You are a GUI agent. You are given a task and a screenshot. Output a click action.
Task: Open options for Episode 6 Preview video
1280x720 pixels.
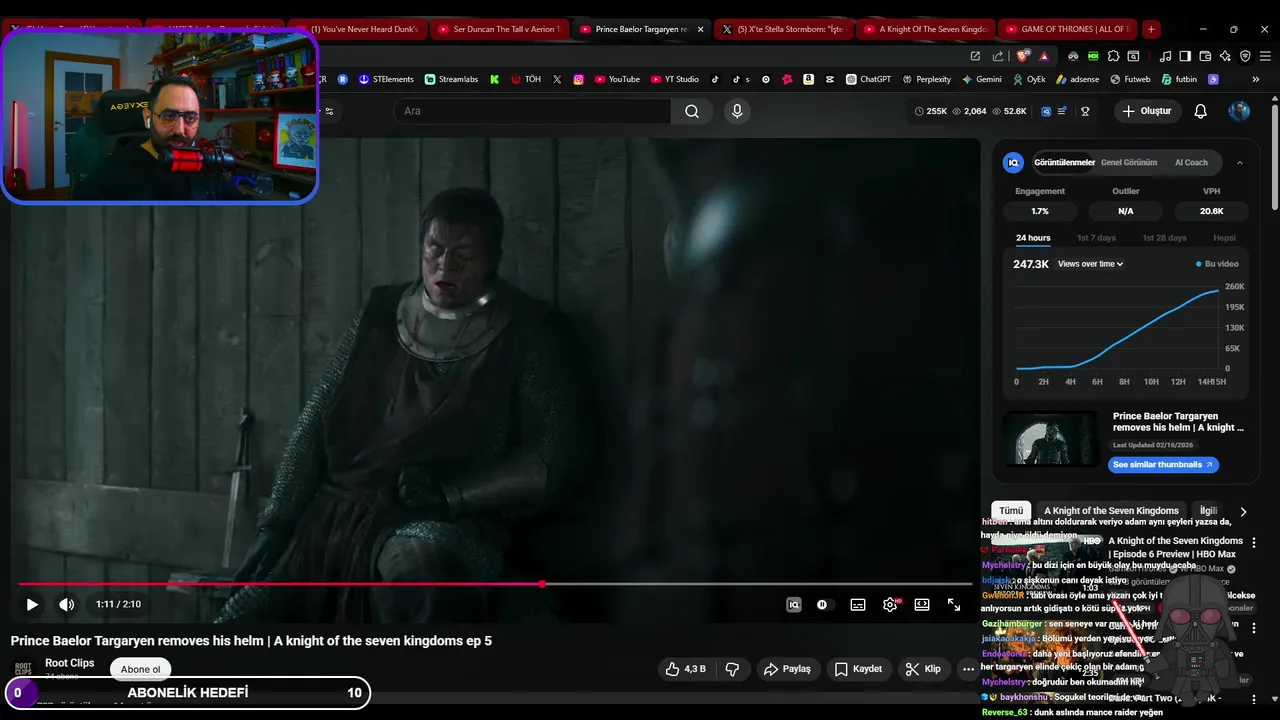(x=1254, y=542)
